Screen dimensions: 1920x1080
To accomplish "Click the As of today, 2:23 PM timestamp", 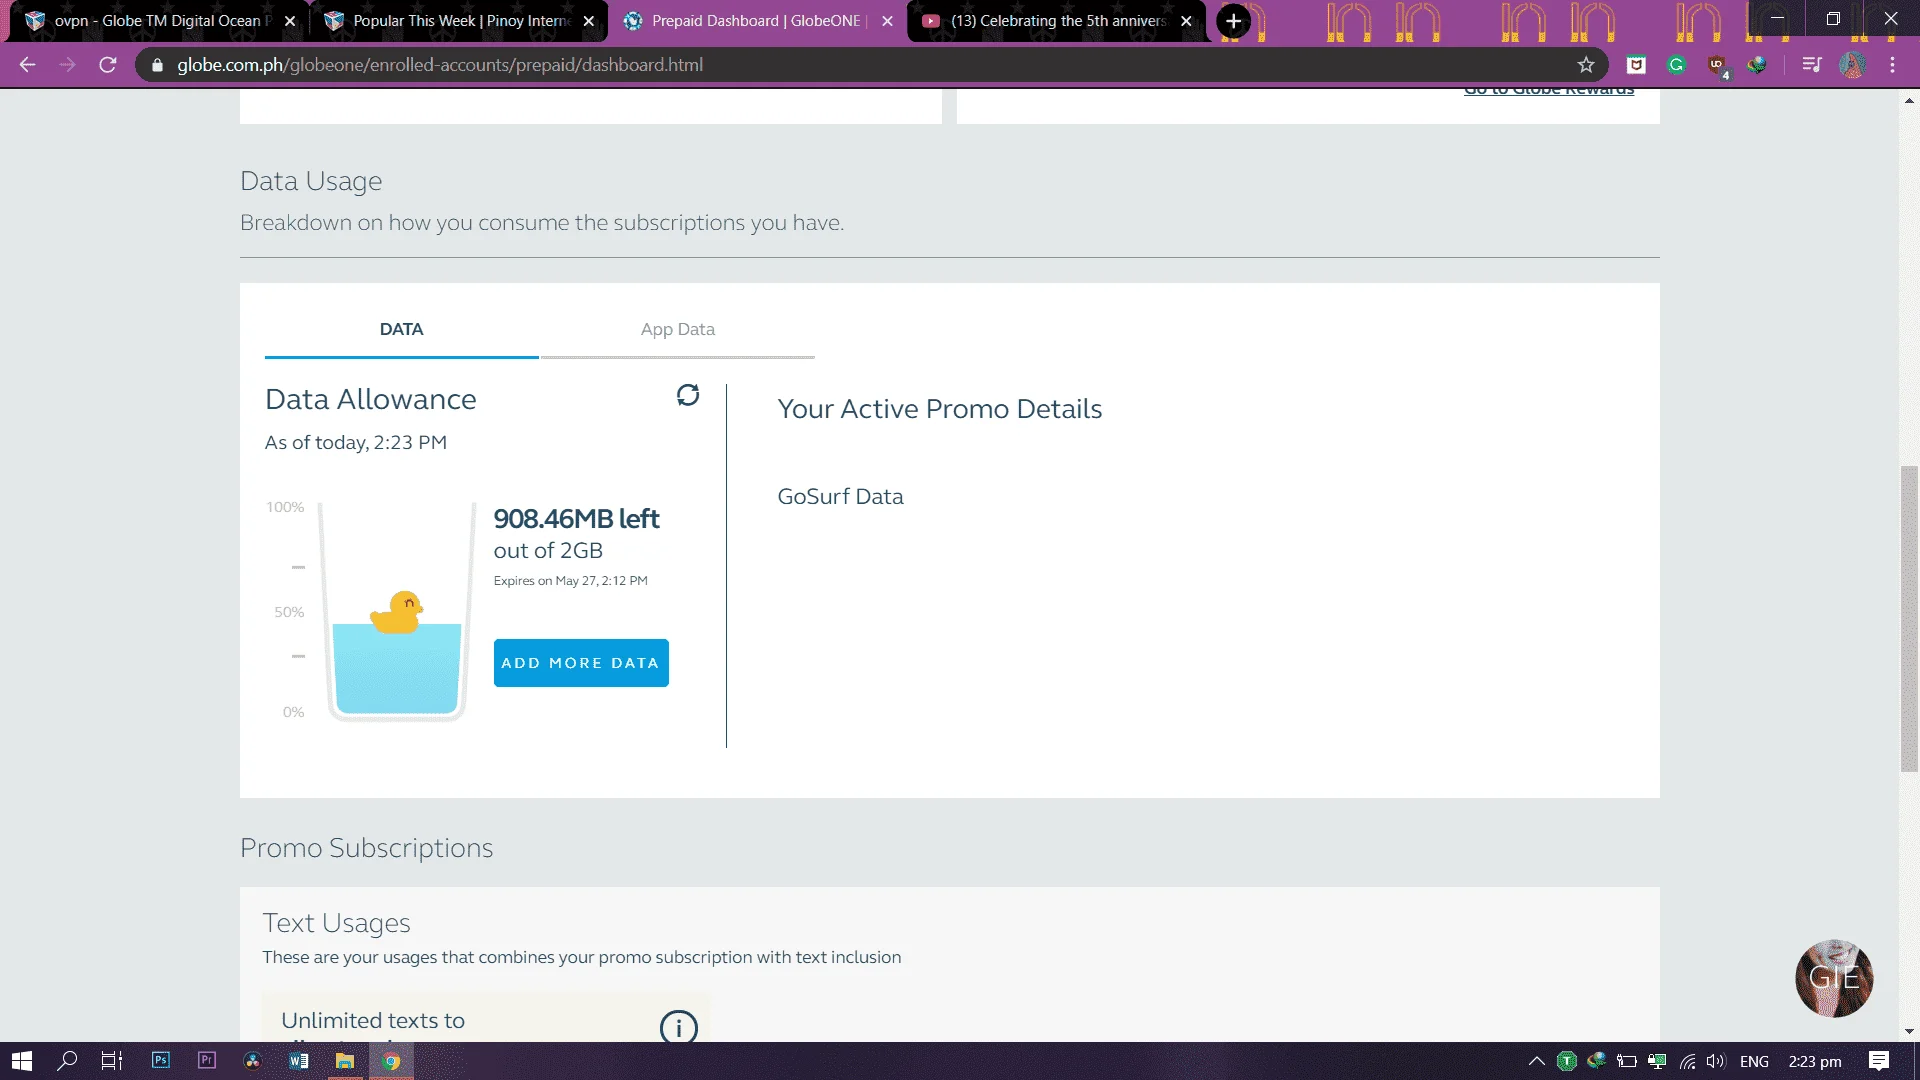I will (355, 443).
